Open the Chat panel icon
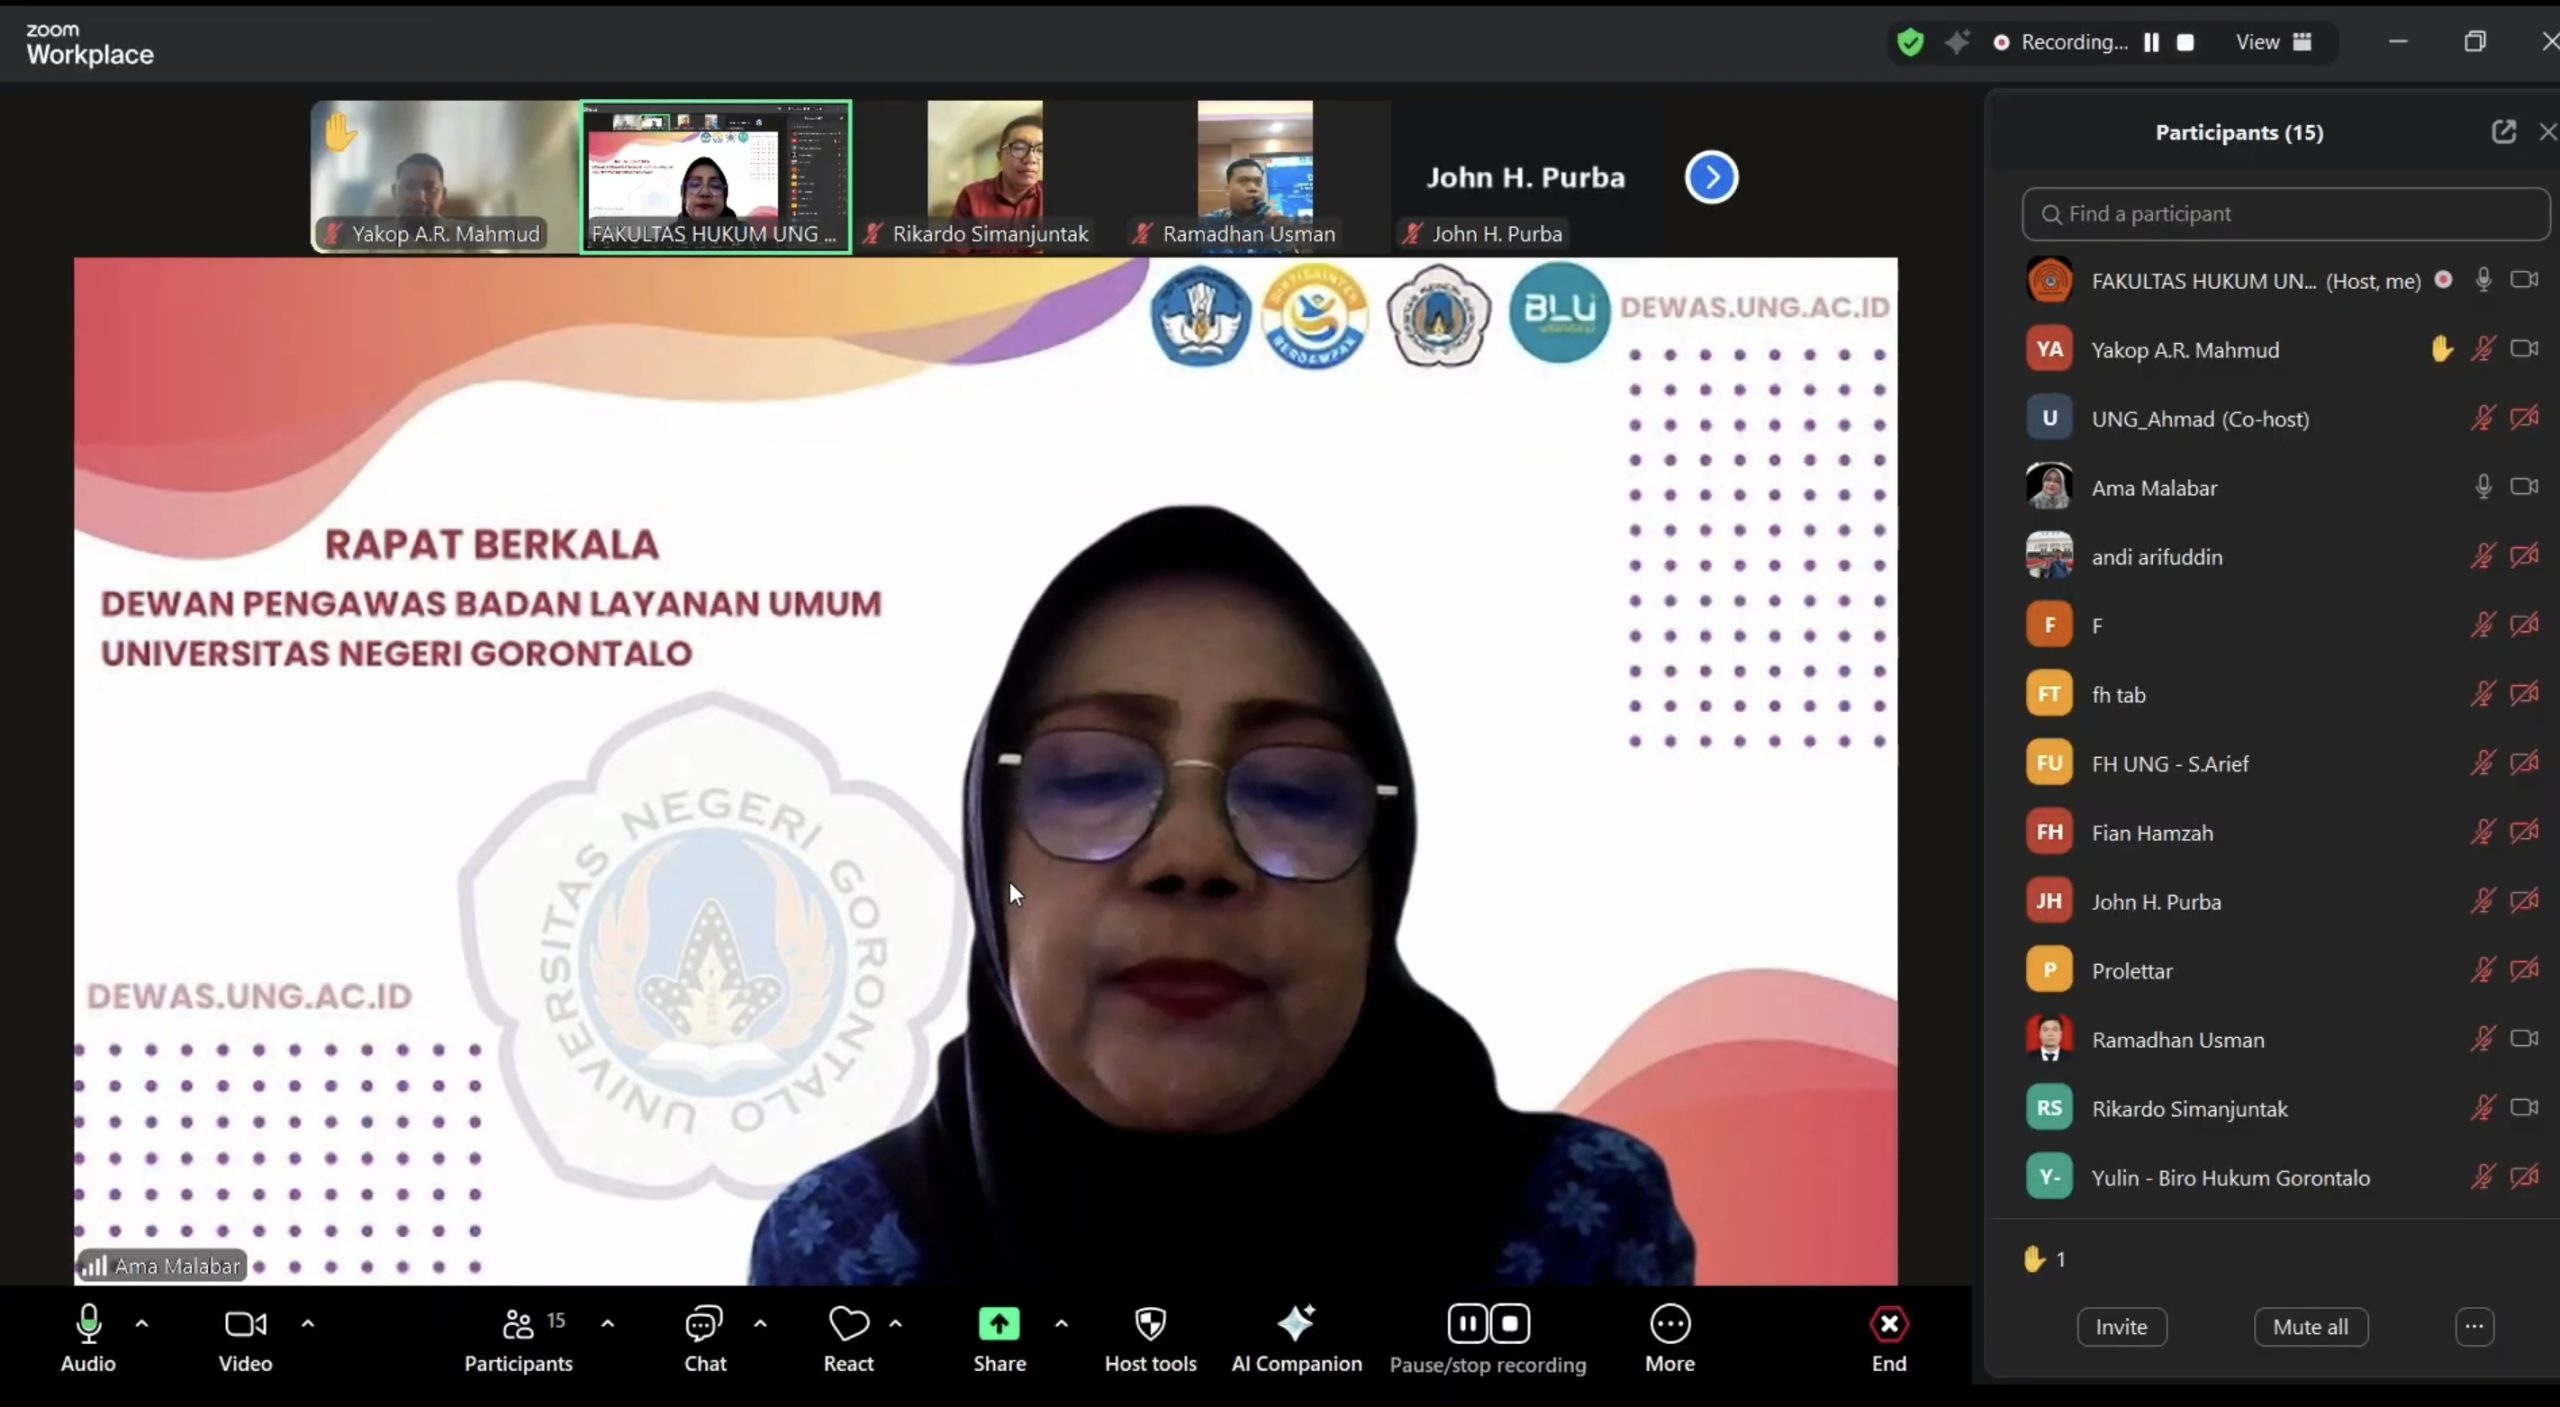The height and width of the screenshot is (1407, 2560). tap(704, 1325)
